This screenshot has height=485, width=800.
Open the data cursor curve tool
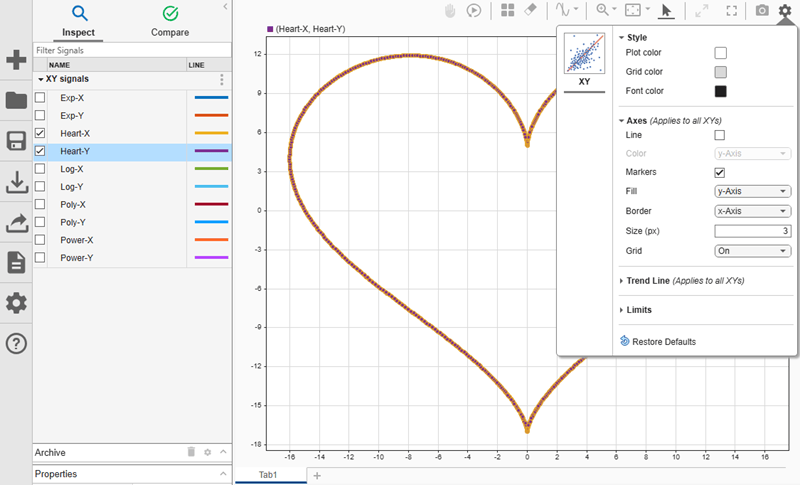563,10
